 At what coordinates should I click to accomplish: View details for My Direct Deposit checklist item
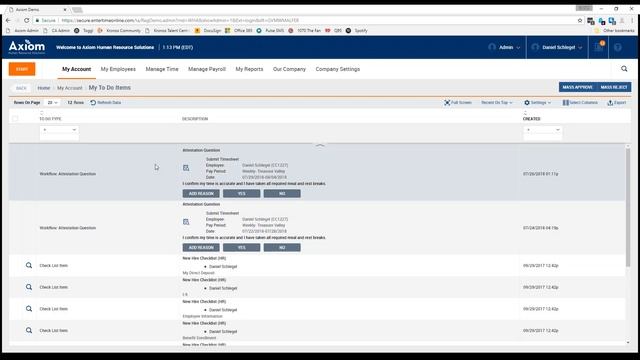coord(29,265)
